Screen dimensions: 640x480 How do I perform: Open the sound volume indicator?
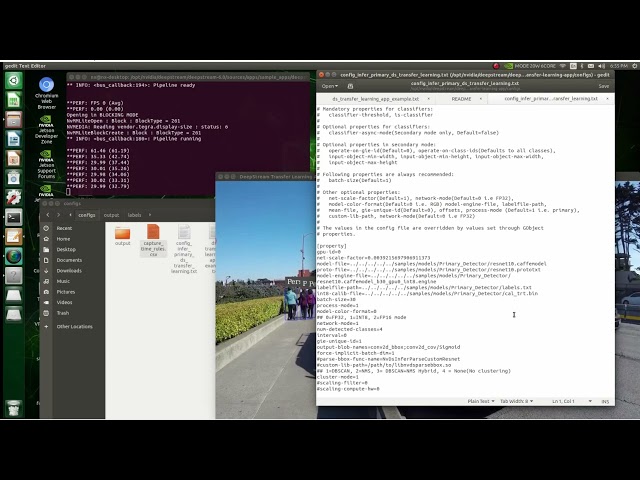pos(602,66)
